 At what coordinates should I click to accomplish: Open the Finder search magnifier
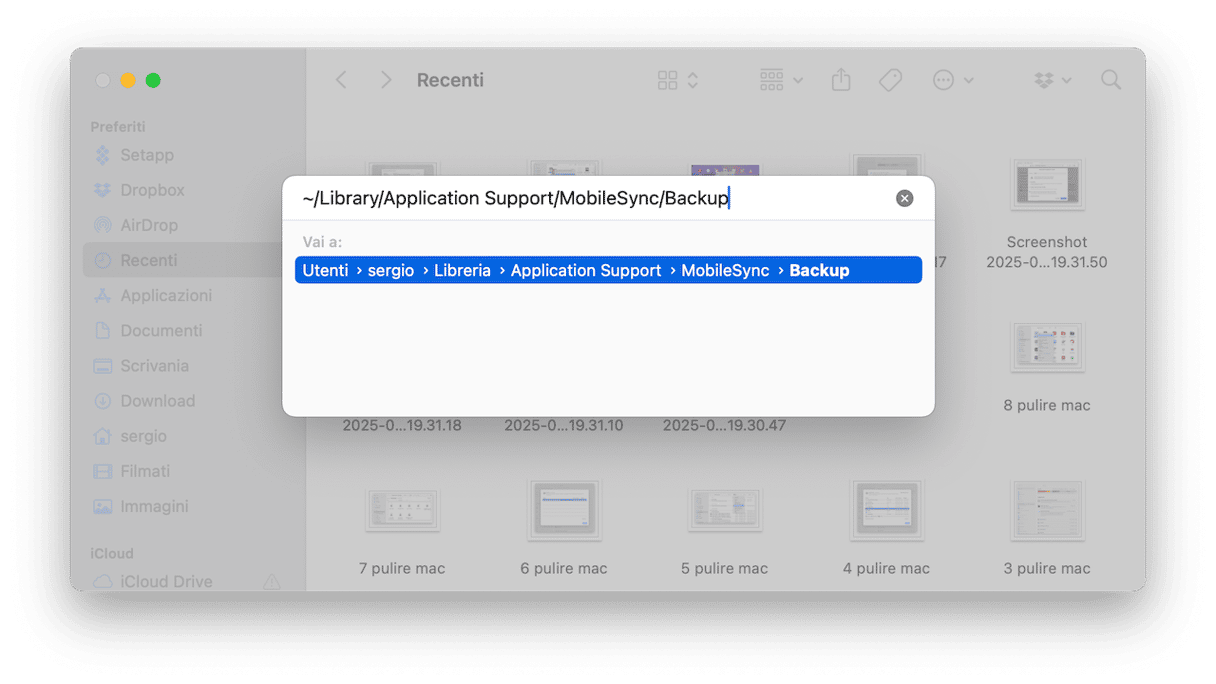1110,80
